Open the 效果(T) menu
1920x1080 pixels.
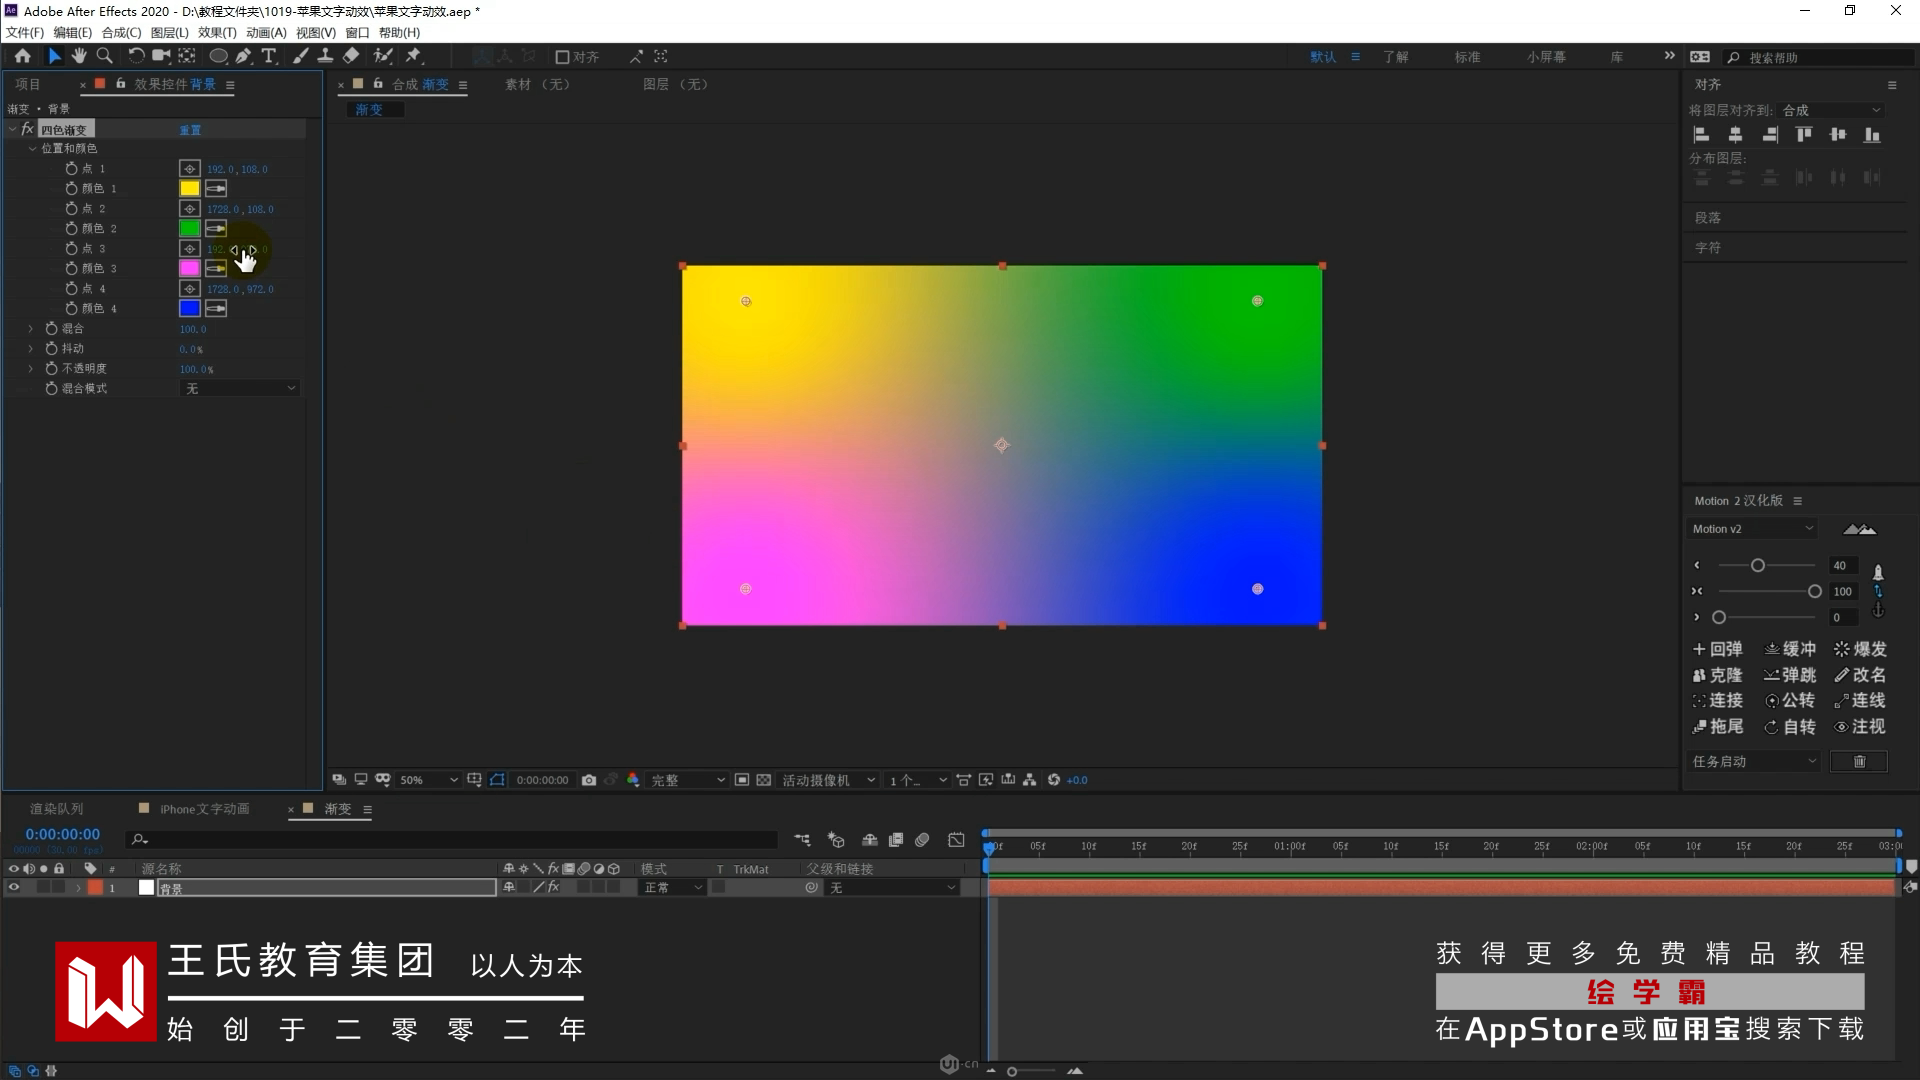(217, 32)
